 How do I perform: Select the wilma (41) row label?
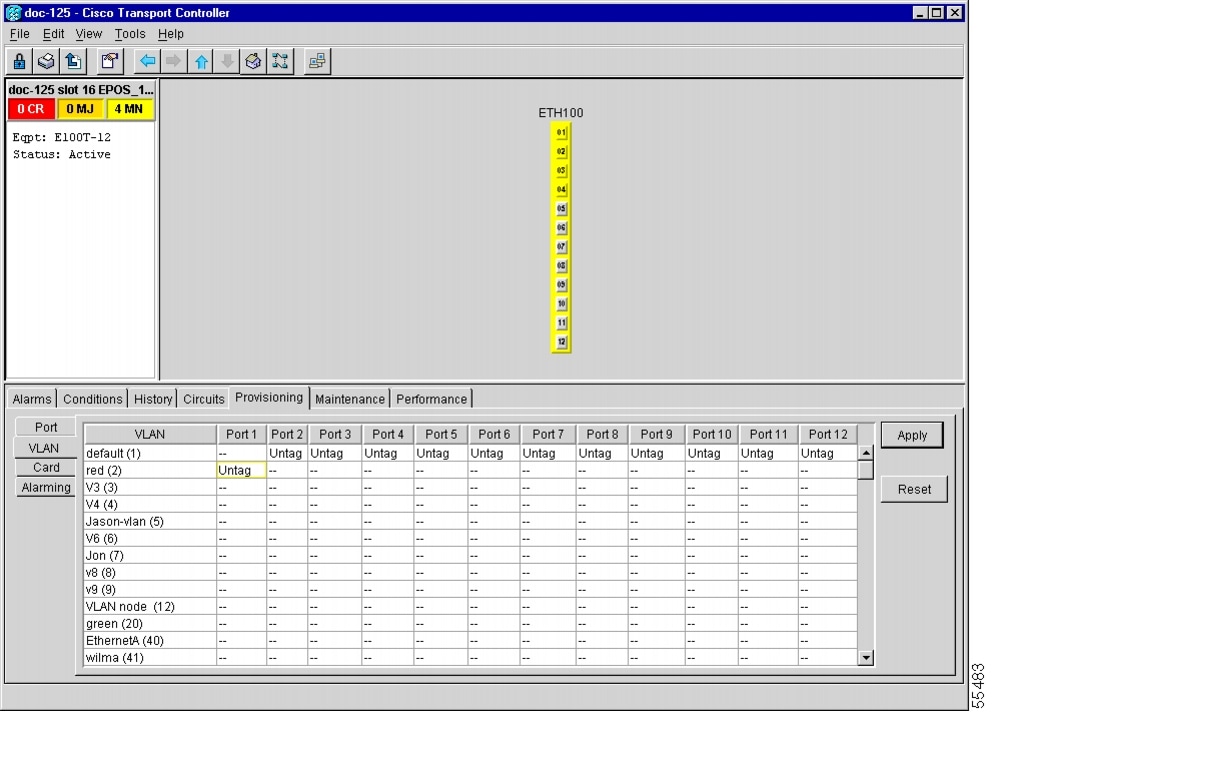150,657
